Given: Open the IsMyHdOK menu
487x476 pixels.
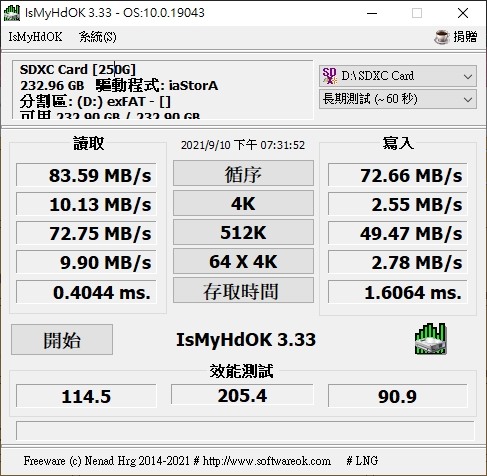Looking at the screenshot, I should [35, 37].
